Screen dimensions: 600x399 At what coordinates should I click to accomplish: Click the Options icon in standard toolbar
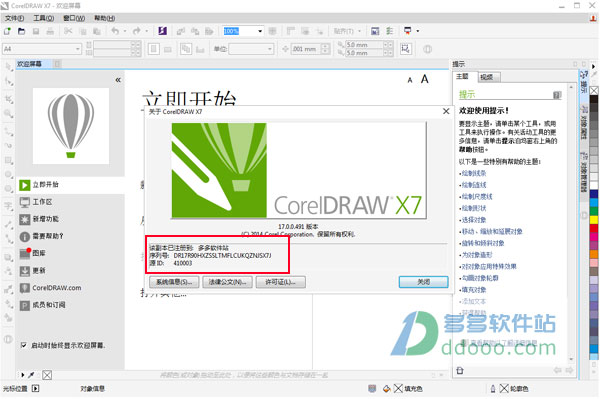coord(390,31)
